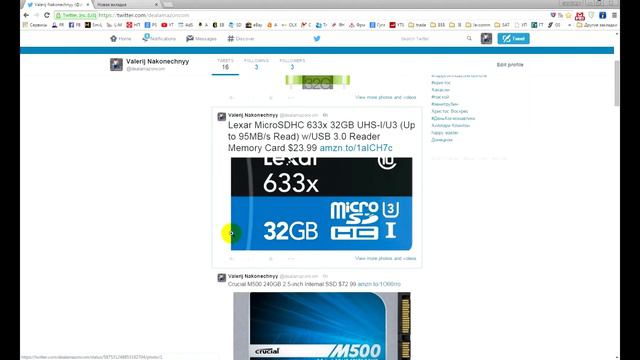
Task: Click the browser back arrow
Action: point(26,15)
